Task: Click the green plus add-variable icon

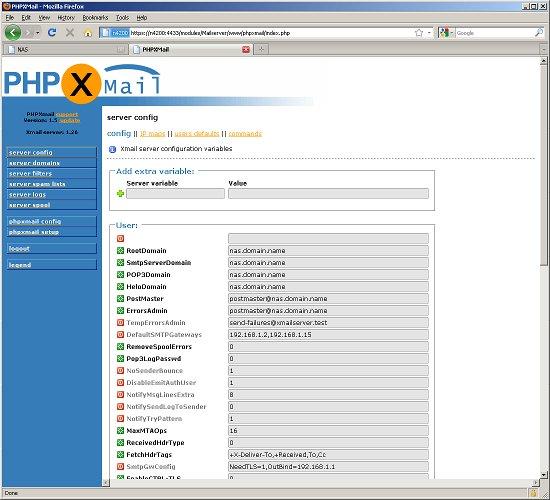Action: [x=120, y=194]
